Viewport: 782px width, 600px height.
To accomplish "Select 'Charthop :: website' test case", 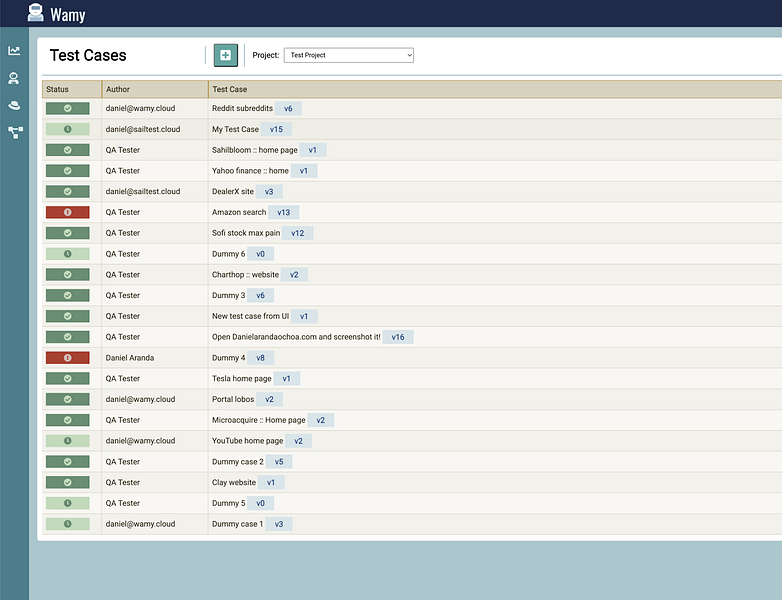I will [x=245, y=275].
